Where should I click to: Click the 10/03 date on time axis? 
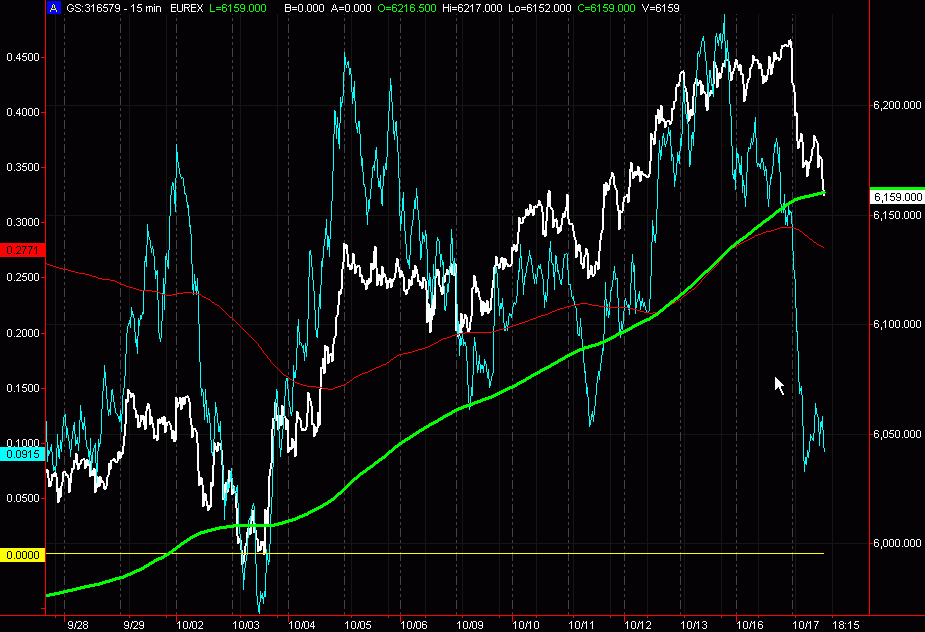246,625
